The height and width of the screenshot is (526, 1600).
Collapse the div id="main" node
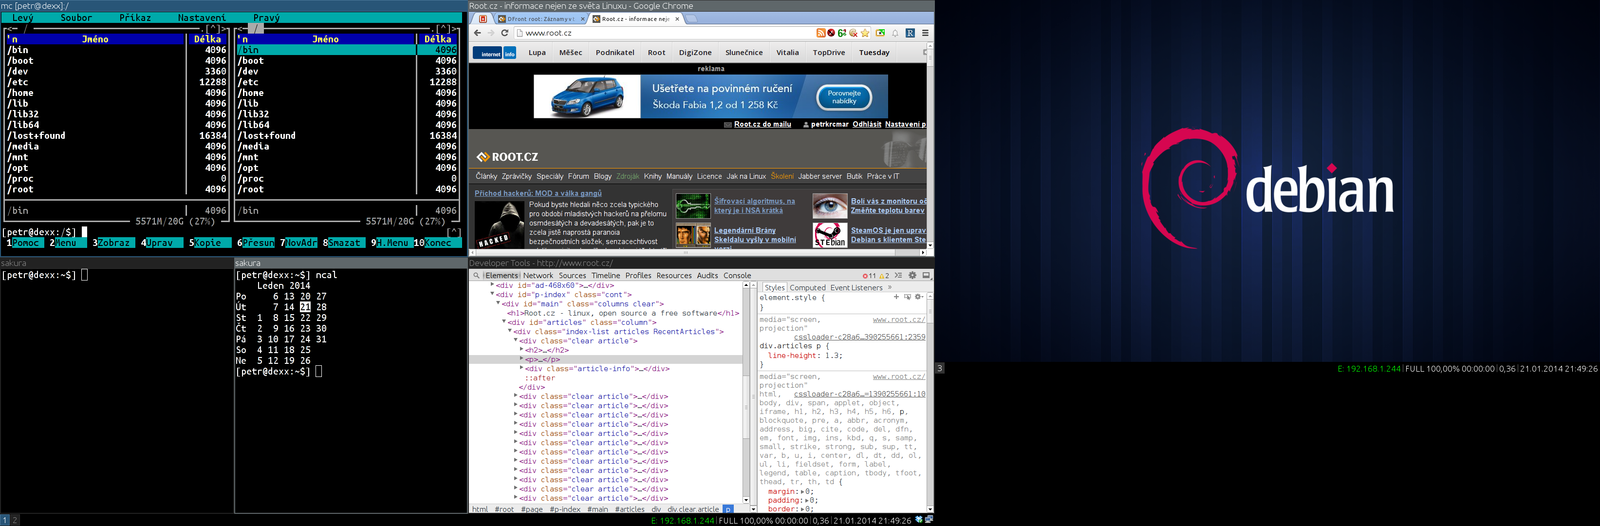click(x=498, y=303)
